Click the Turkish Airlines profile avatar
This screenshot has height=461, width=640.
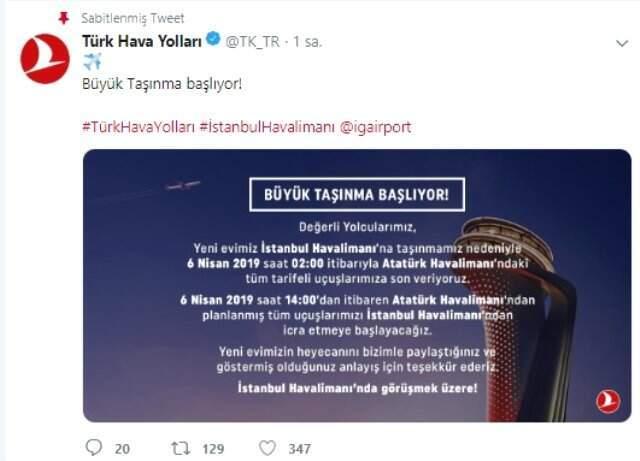pos(45,59)
